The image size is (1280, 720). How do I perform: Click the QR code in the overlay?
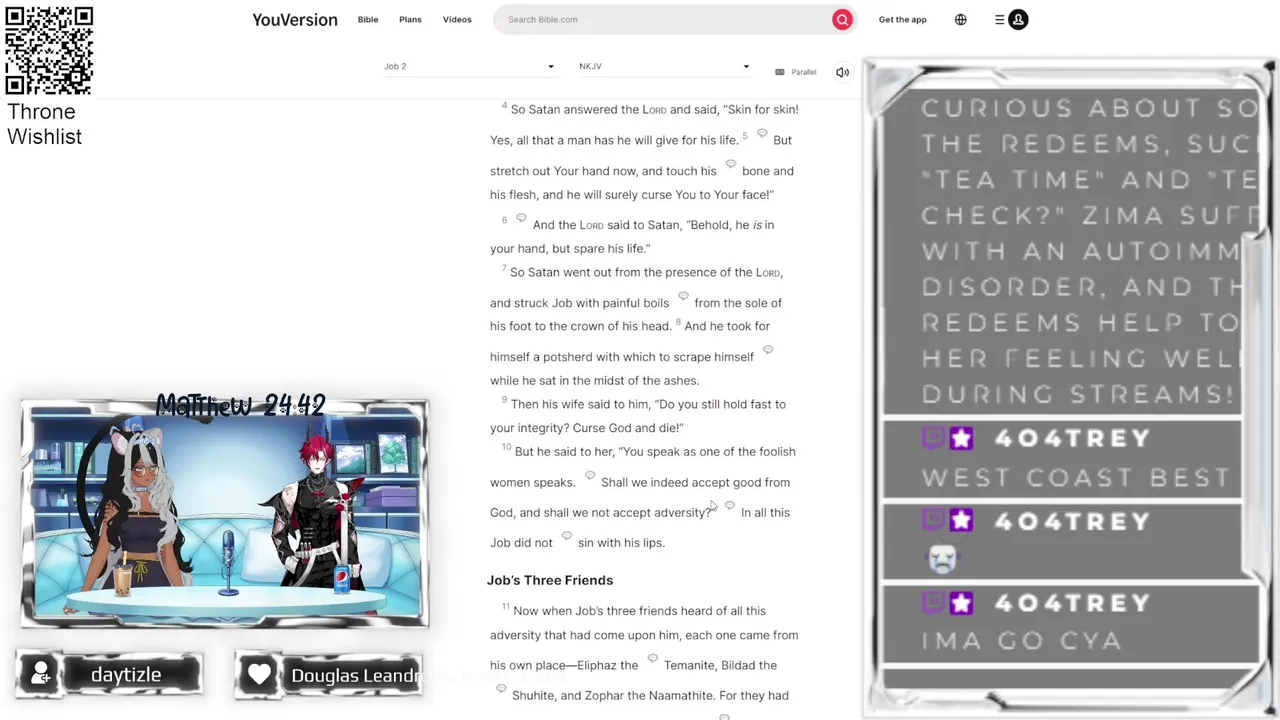(49, 50)
